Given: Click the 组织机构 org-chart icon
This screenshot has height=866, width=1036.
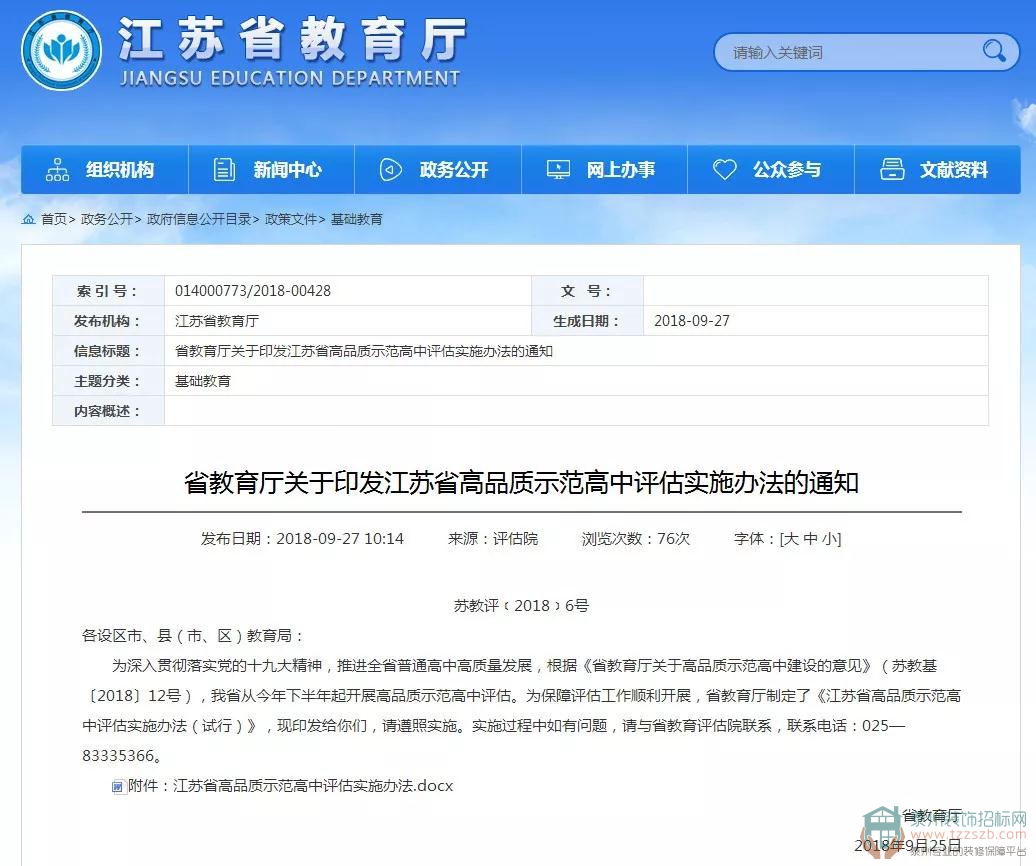Looking at the screenshot, I should point(58,170).
